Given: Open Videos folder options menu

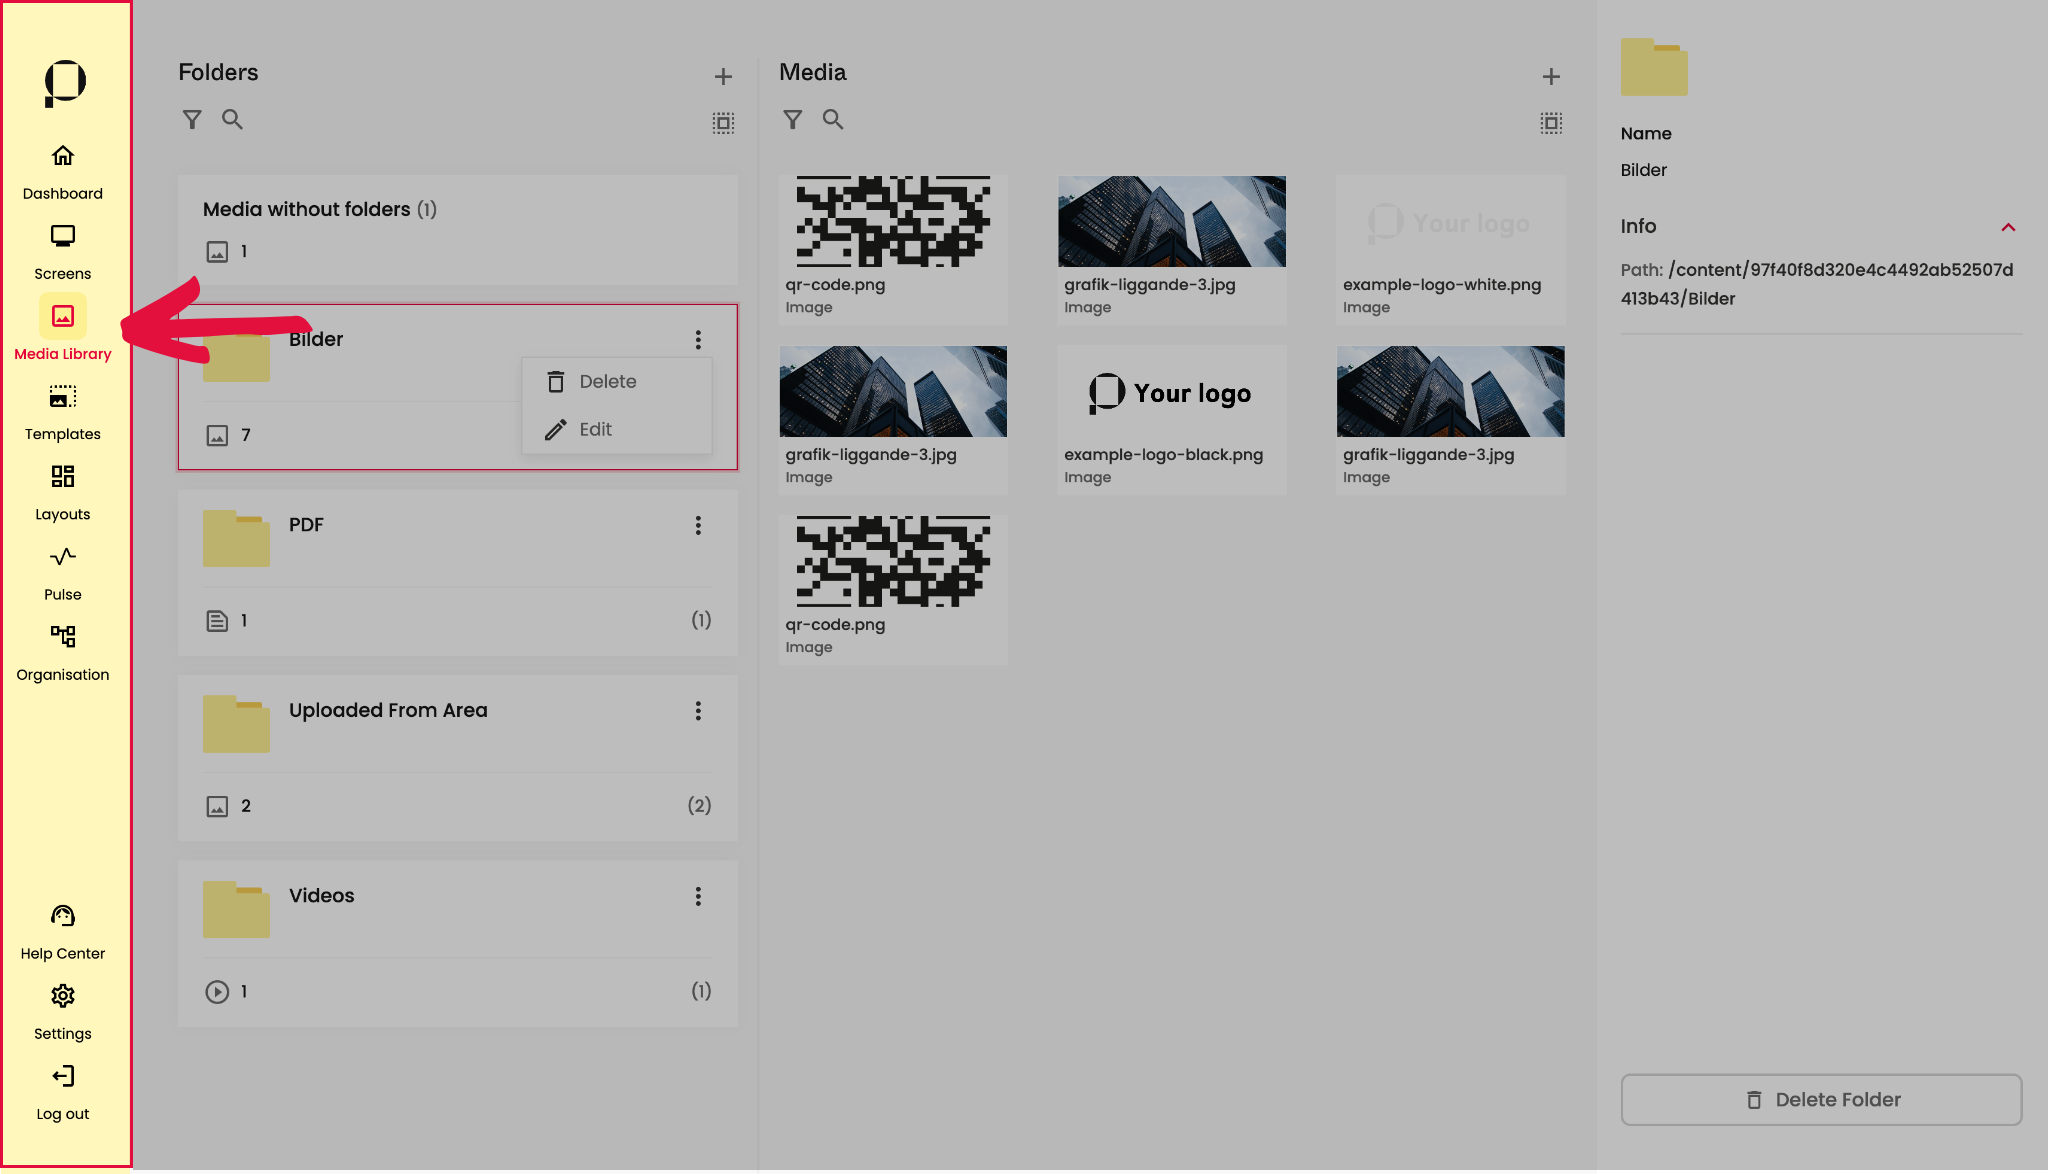Looking at the screenshot, I should tap(698, 897).
